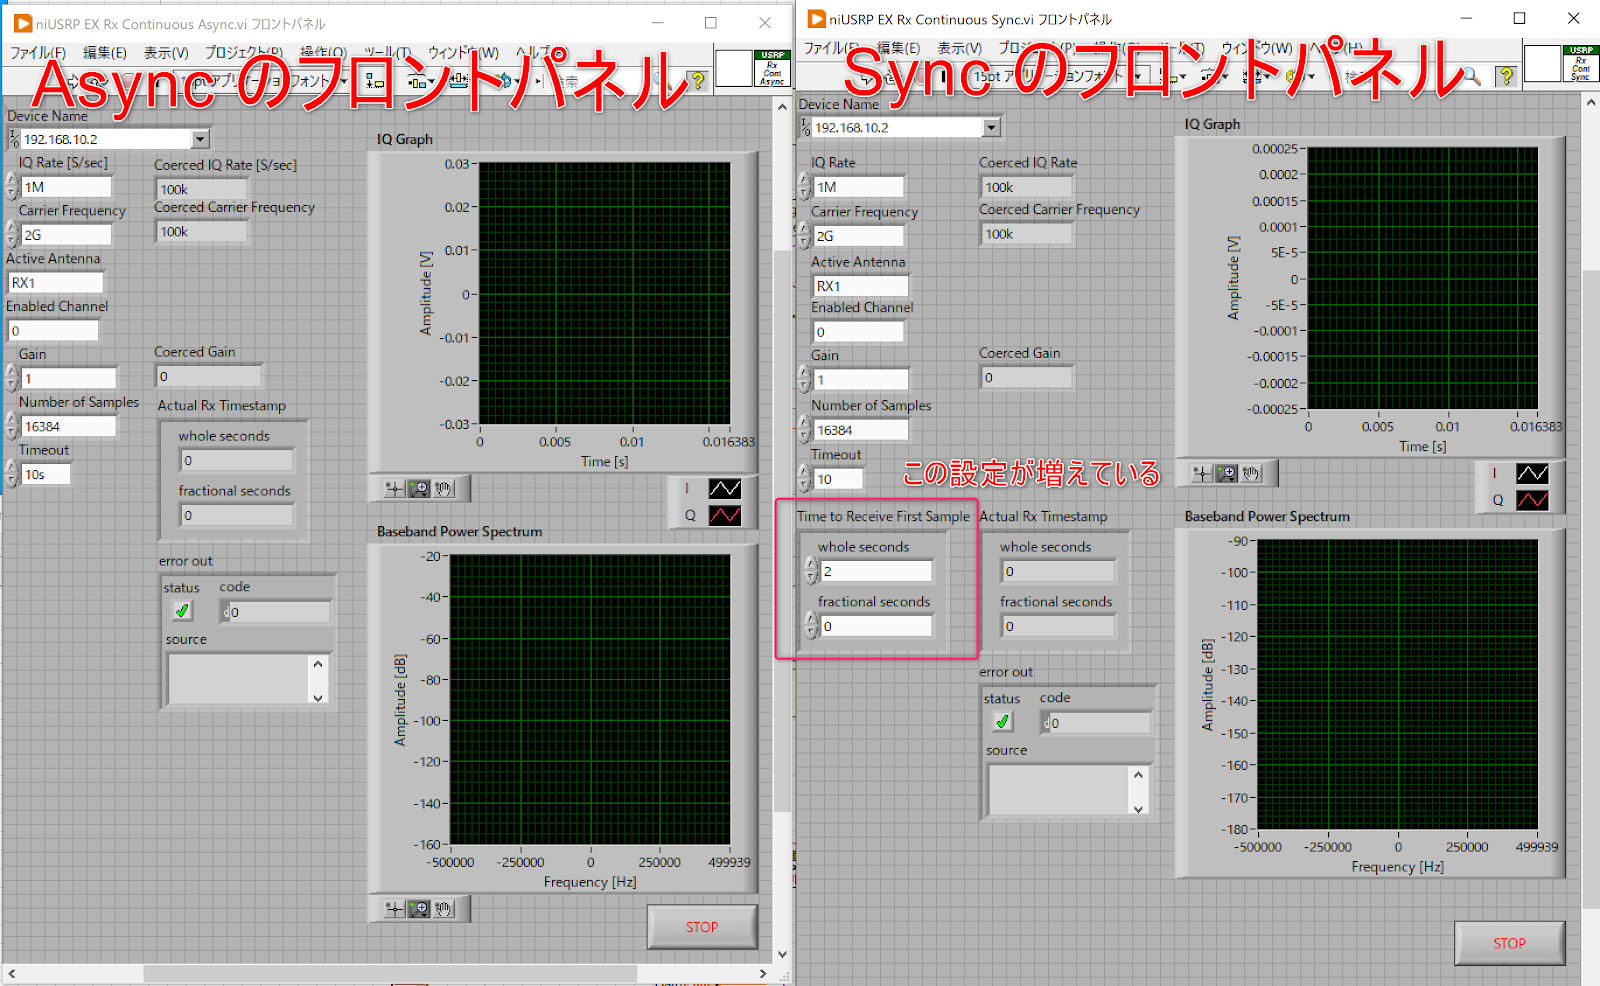Select cursor tool on Async Baseband Power Spectrum palette
Image resolution: width=1600 pixels, height=986 pixels.
394,908
